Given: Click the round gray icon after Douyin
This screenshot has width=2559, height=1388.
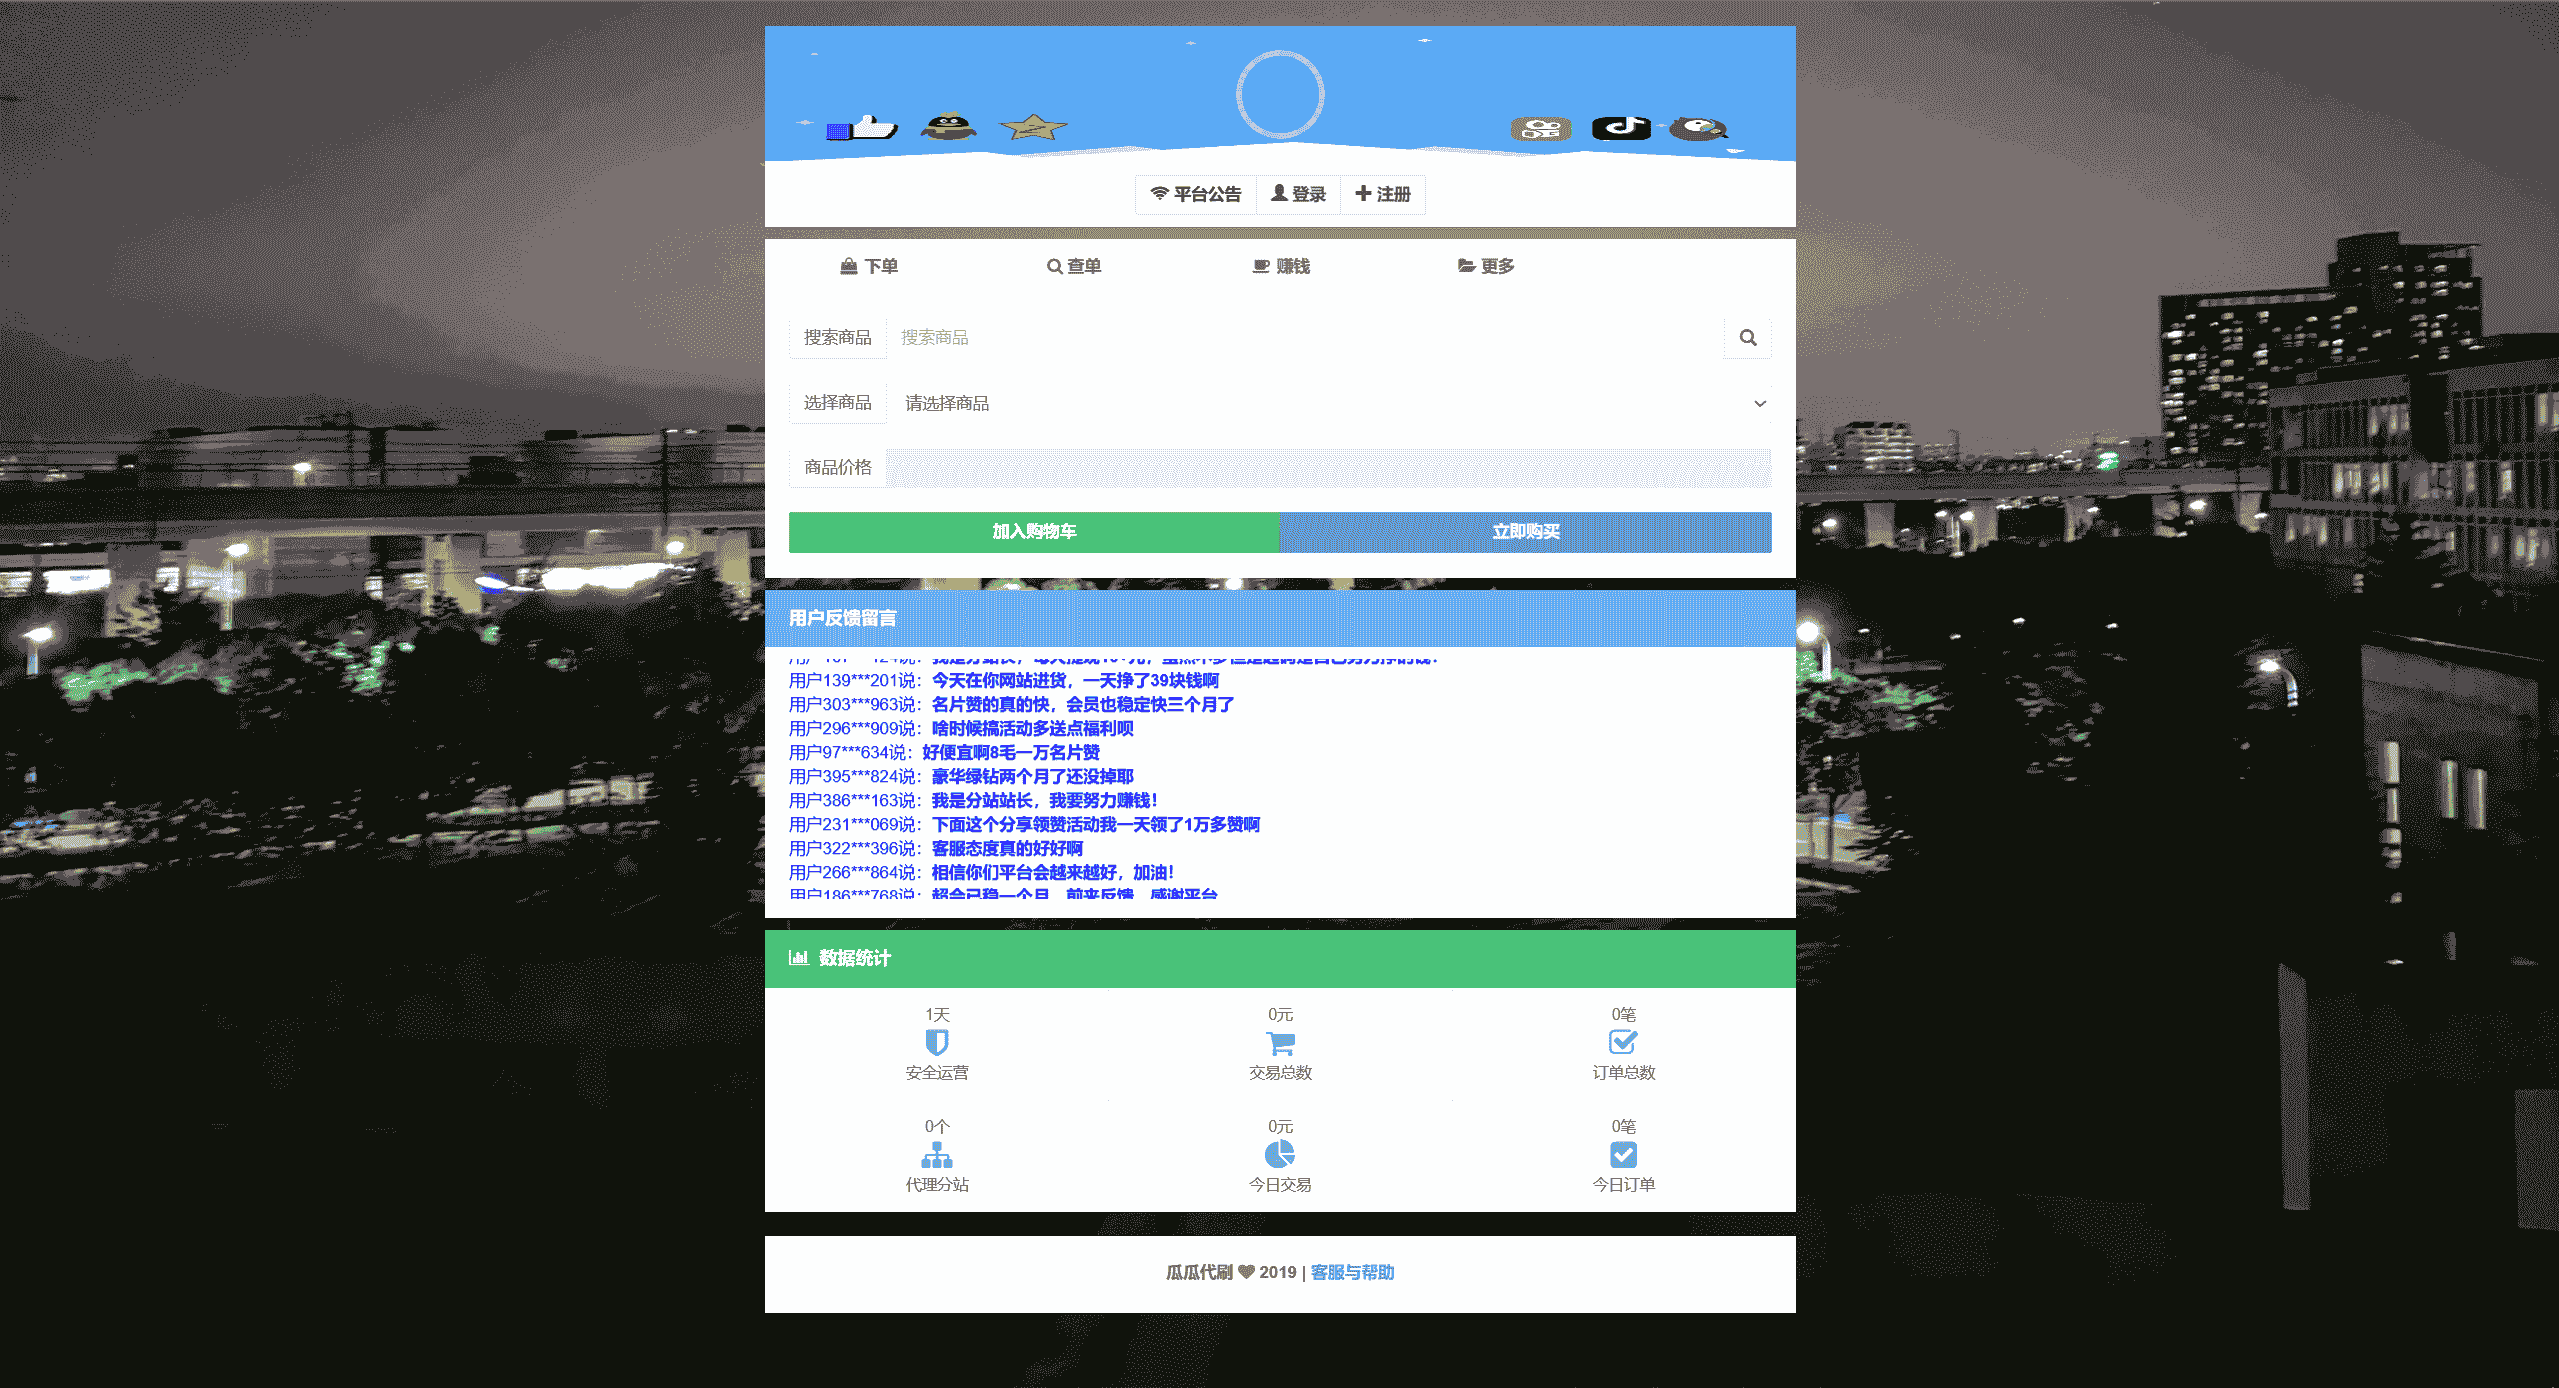Looking at the screenshot, I should click(x=1698, y=128).
